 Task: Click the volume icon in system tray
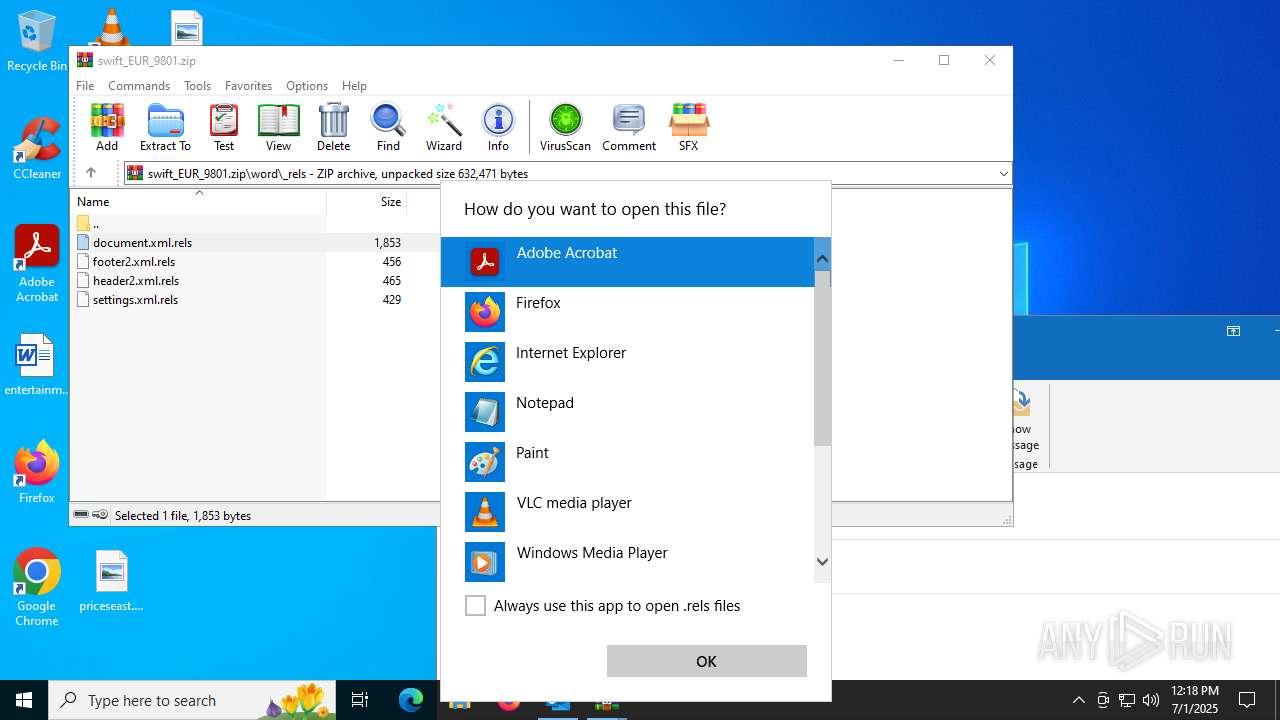[1151, 700]
